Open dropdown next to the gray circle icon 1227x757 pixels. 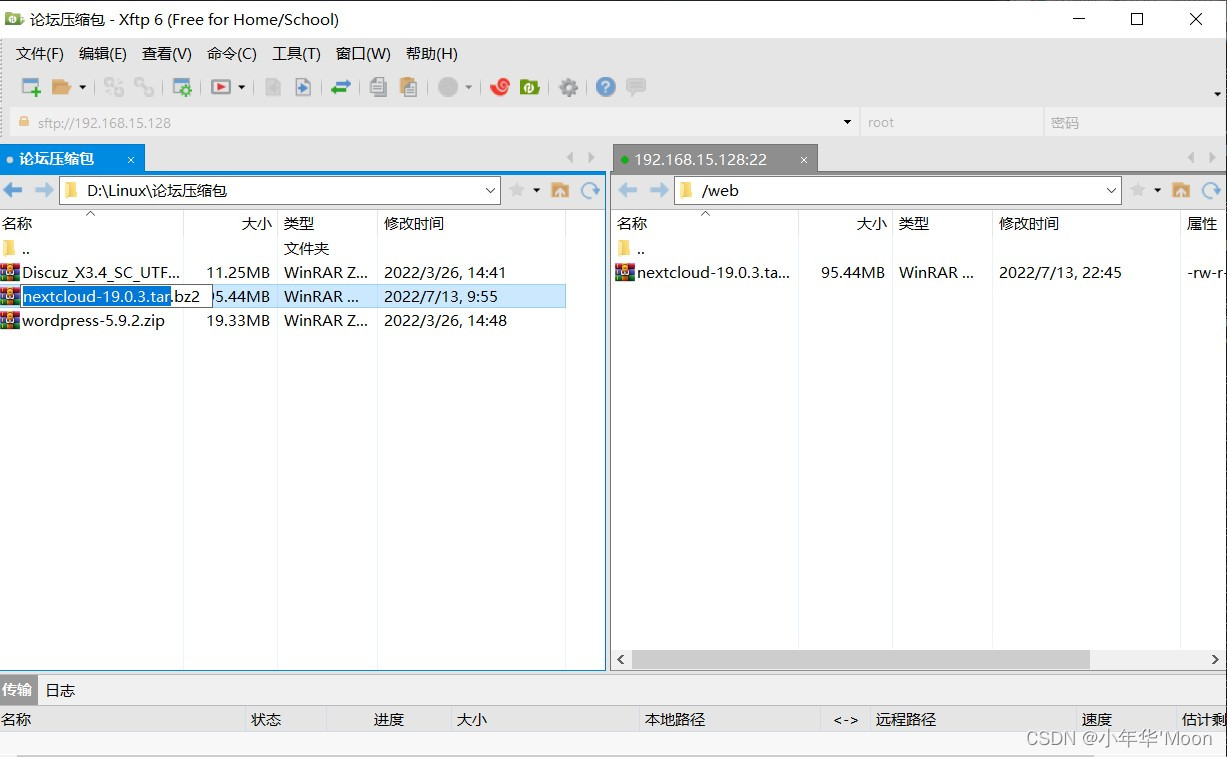coord(468,88)
